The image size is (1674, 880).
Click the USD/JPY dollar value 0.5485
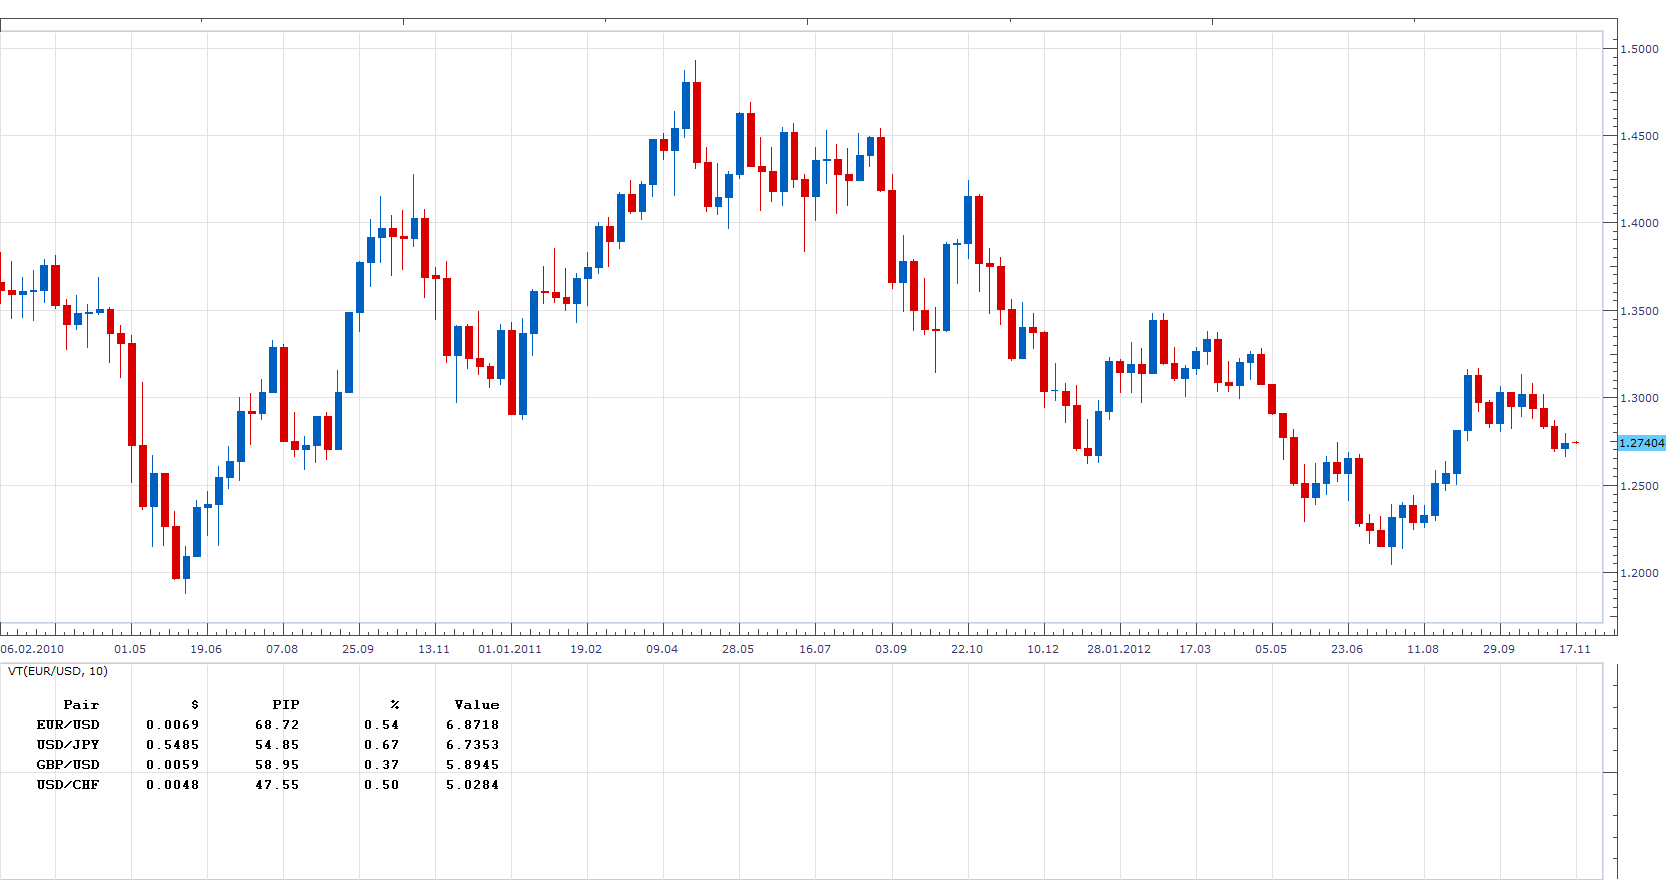pos(173,745)
